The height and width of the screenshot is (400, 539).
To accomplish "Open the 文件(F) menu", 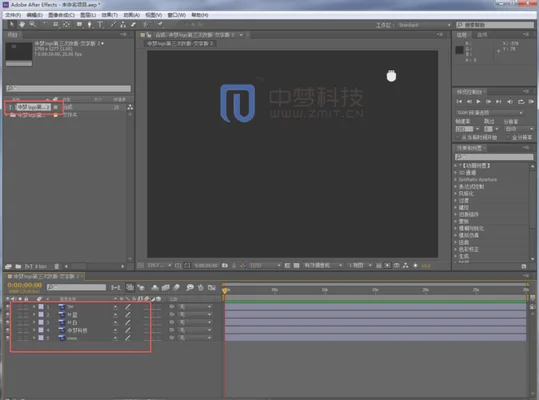I will click(13, 15).
